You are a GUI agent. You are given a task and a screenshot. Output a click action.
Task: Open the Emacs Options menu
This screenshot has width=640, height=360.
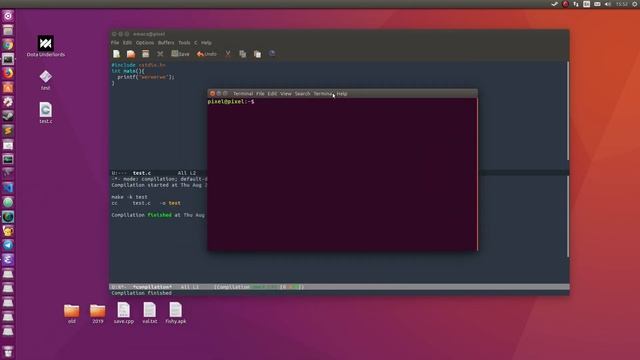point(145,42)
